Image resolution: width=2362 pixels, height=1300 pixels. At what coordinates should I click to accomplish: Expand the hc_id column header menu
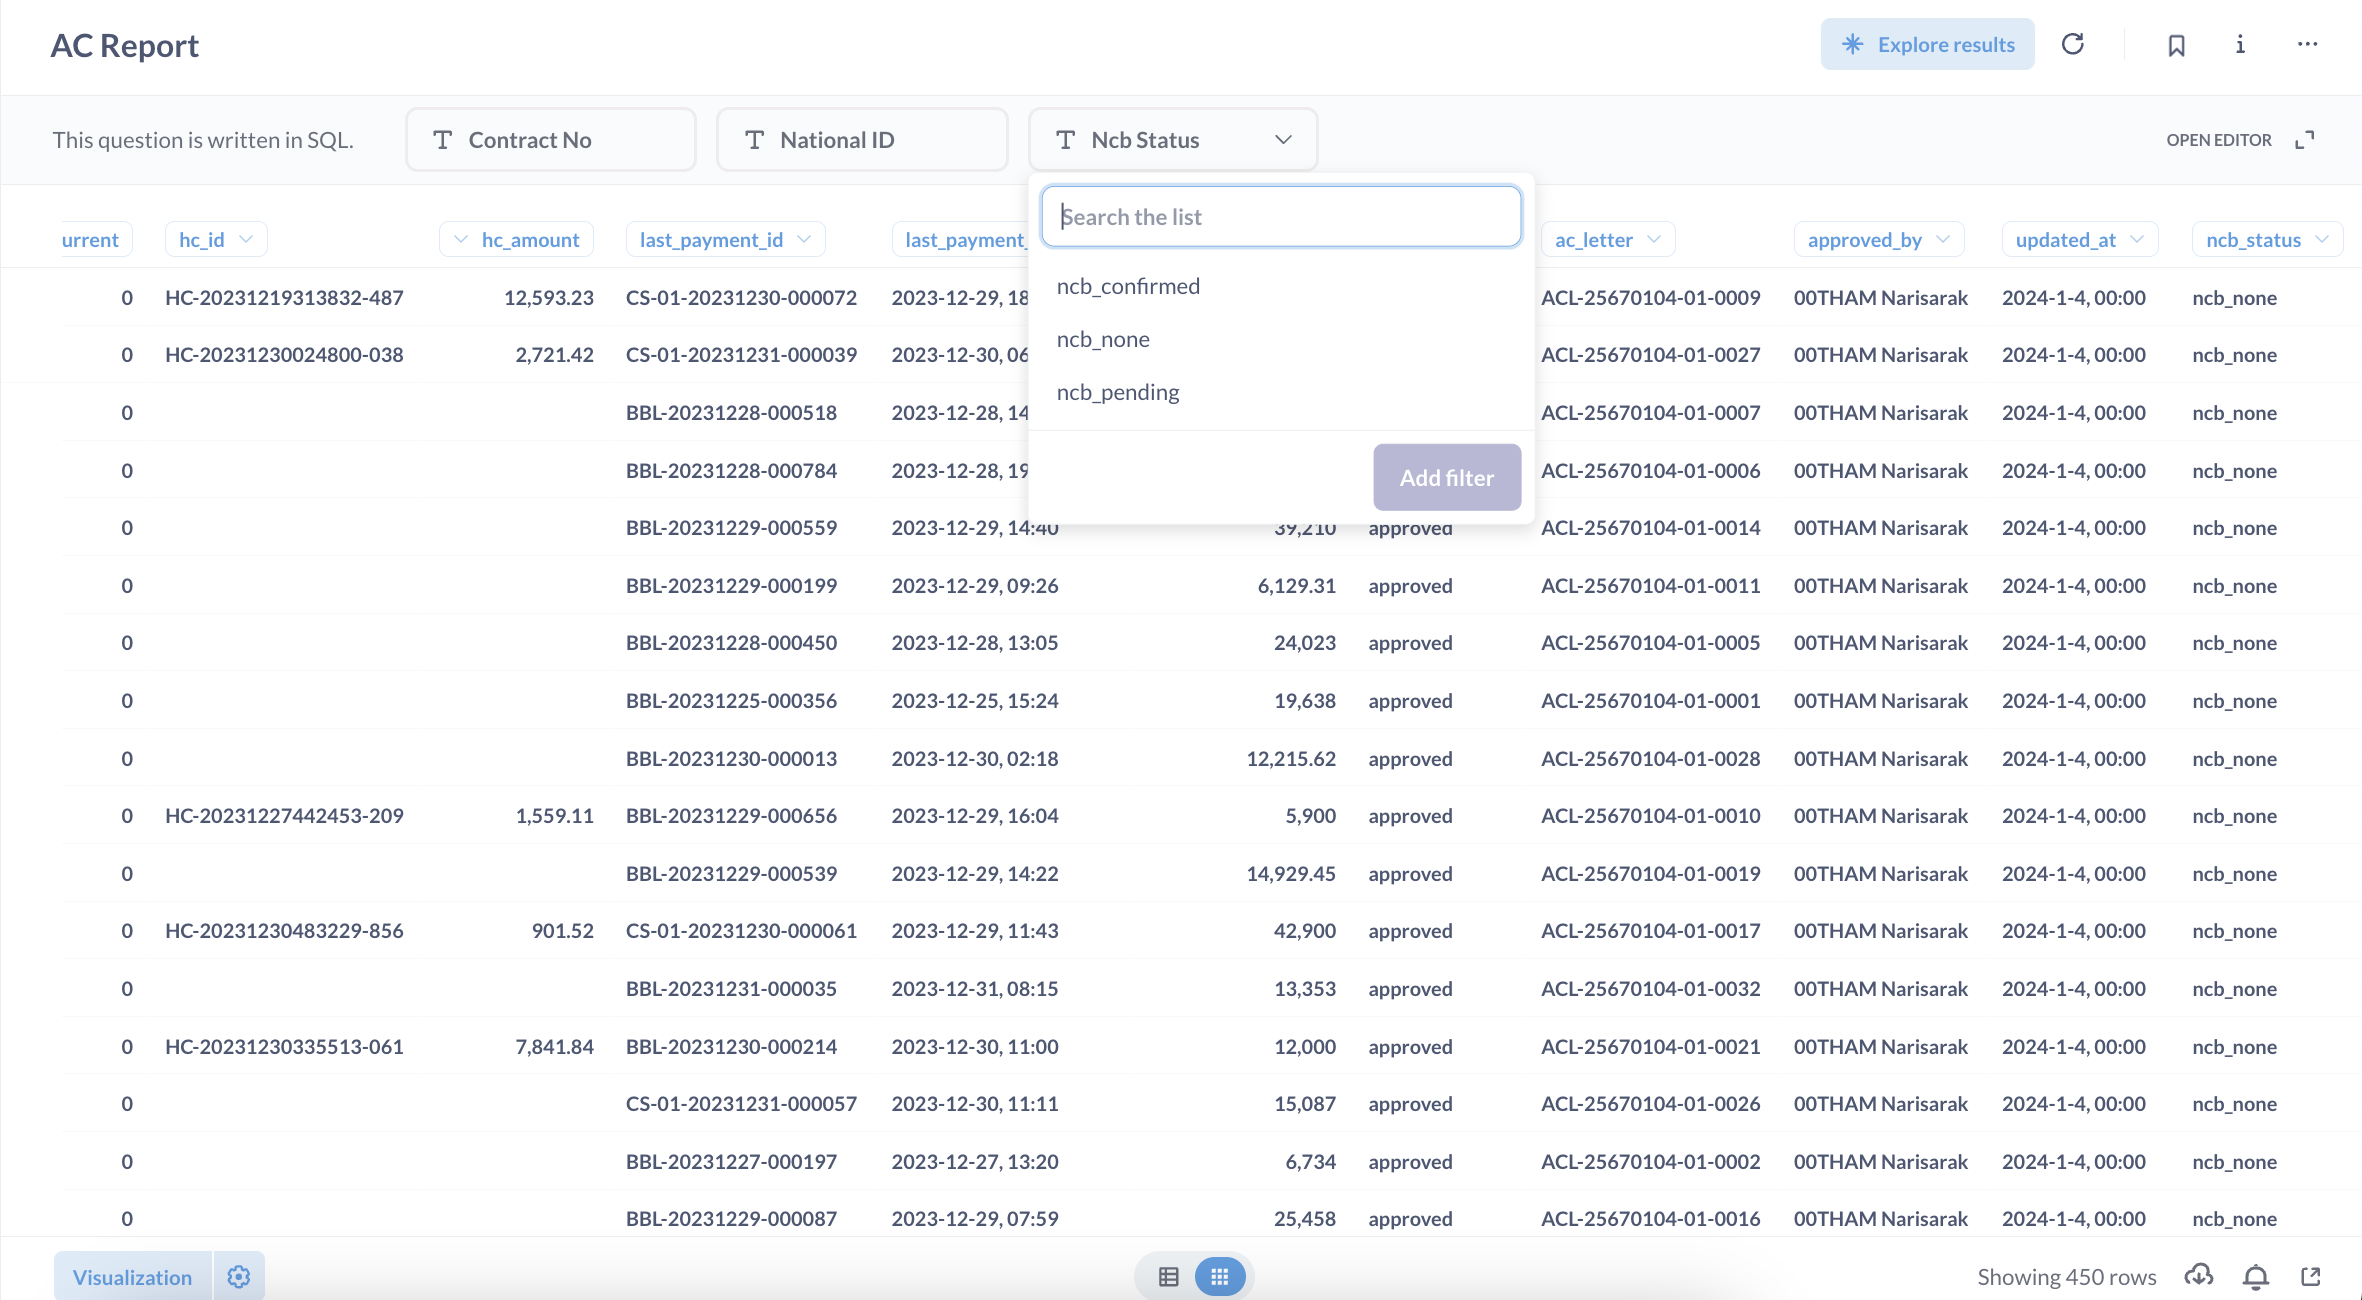[246, 240]
